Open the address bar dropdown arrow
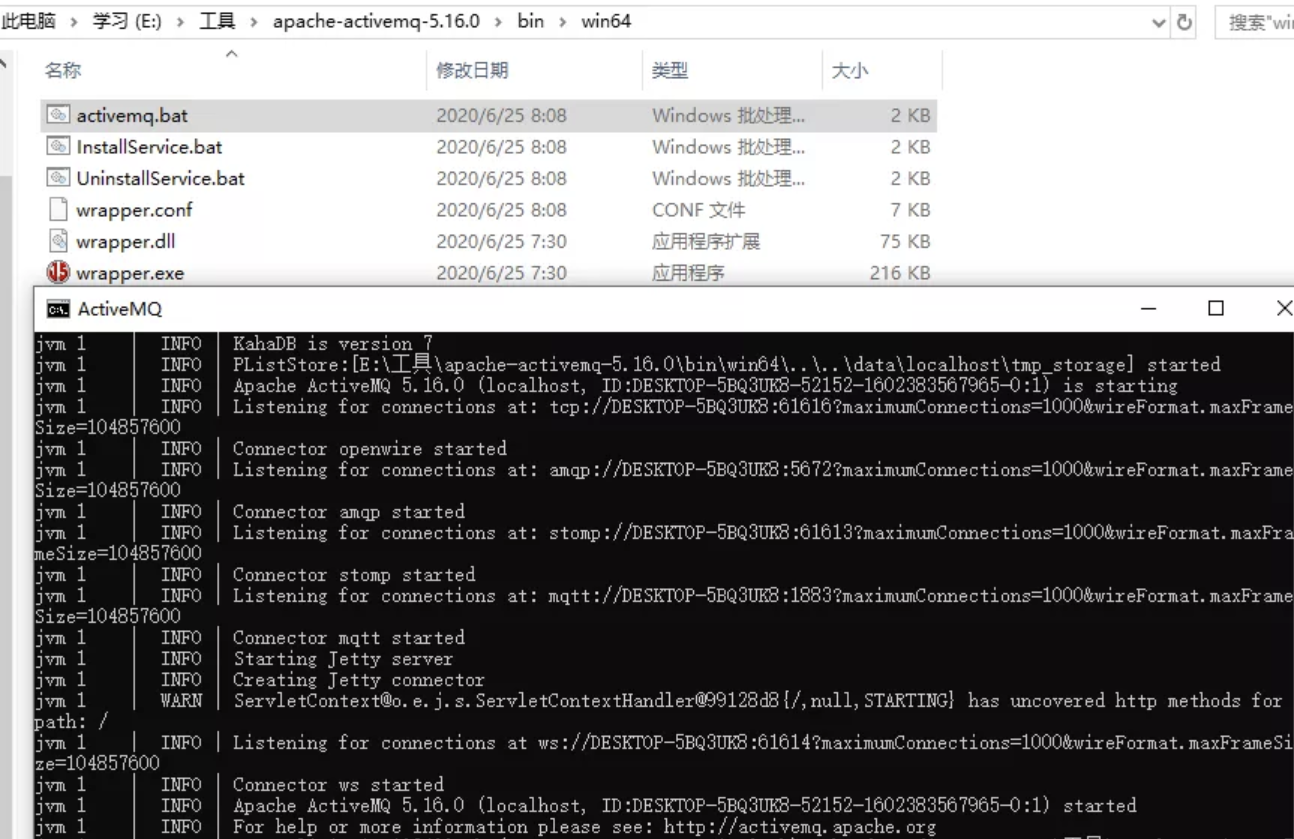The height and width of the screenshot is (839, 1294). coord(1158,20)
